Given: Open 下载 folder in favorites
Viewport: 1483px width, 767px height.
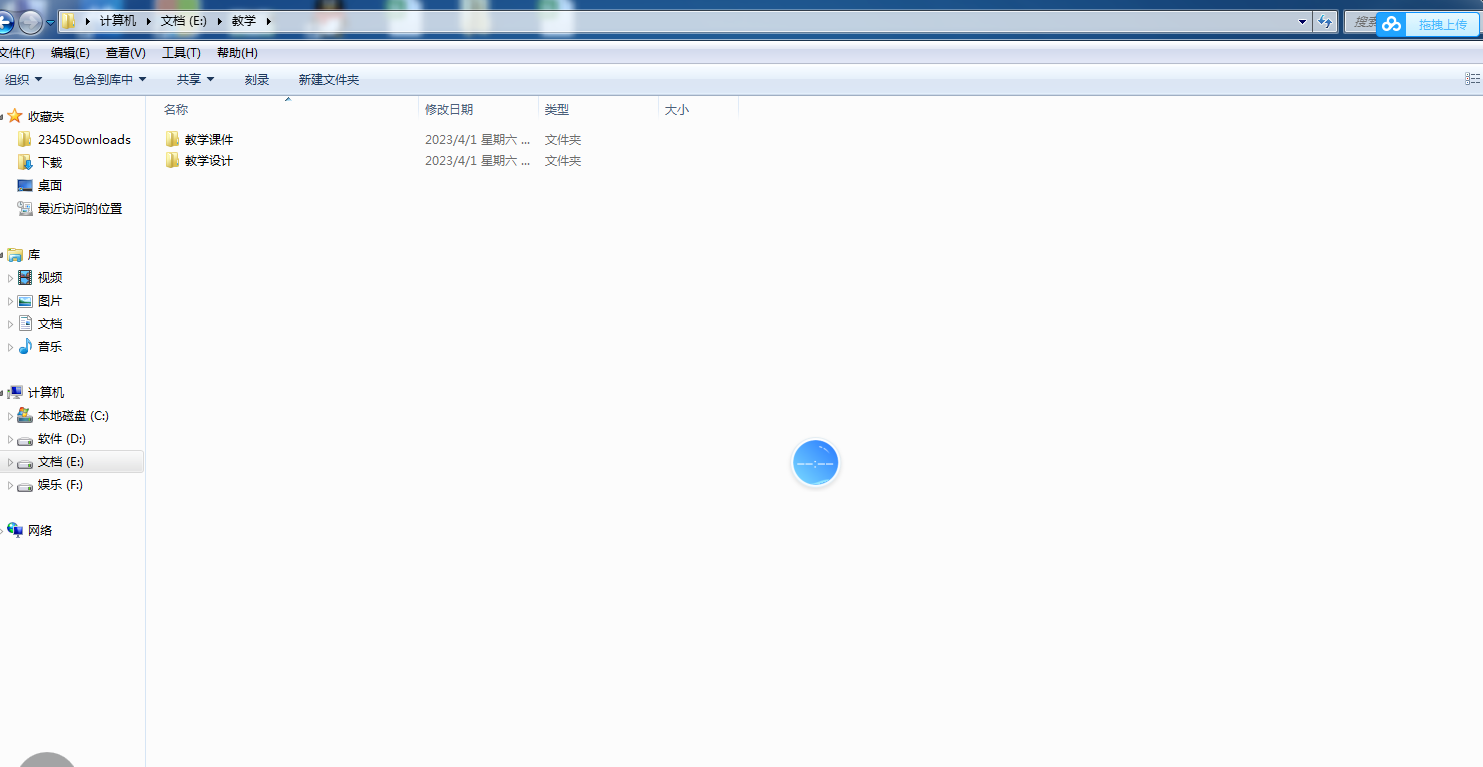Looking at the screenshot, I should [49, 163].
